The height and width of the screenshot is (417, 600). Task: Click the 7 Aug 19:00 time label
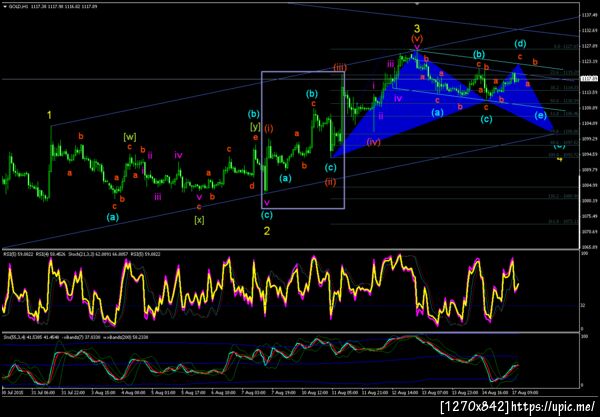[283, 393]
